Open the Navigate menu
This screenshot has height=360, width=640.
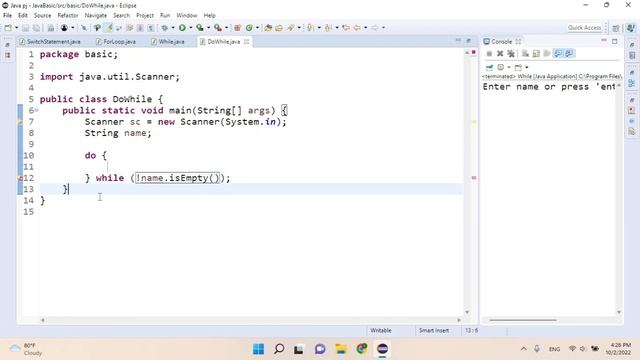[96, 16]
